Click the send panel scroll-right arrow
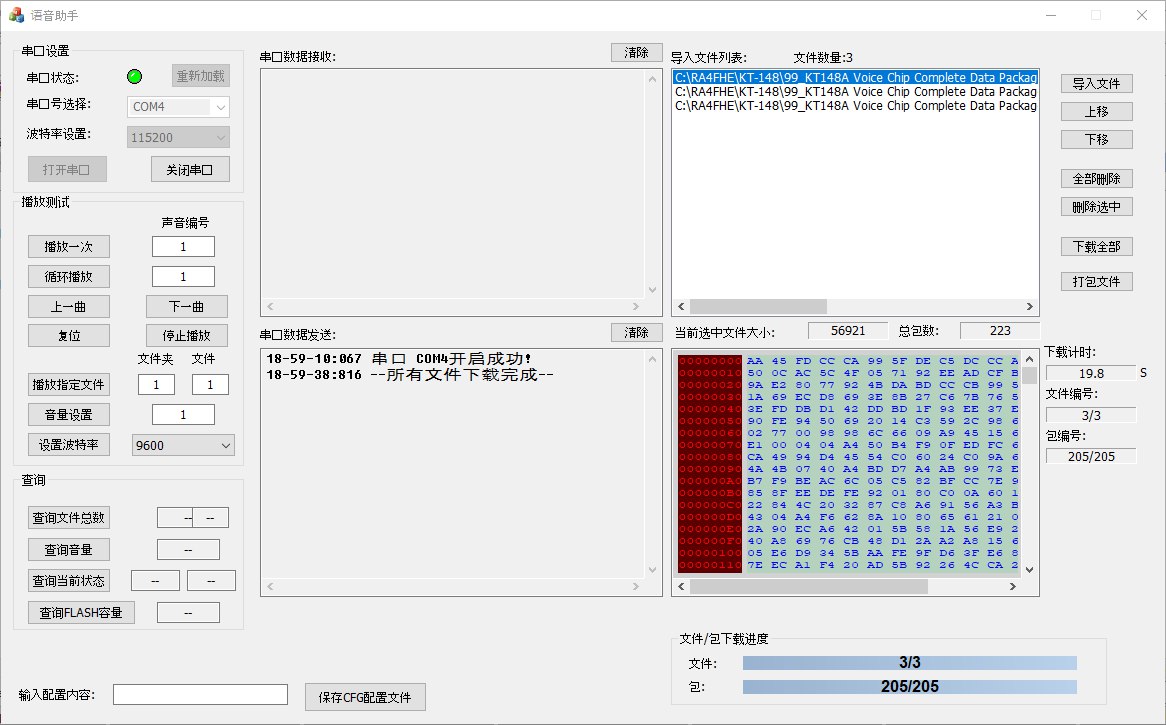Screen dimensions: 1166x725 coord(636,587)
